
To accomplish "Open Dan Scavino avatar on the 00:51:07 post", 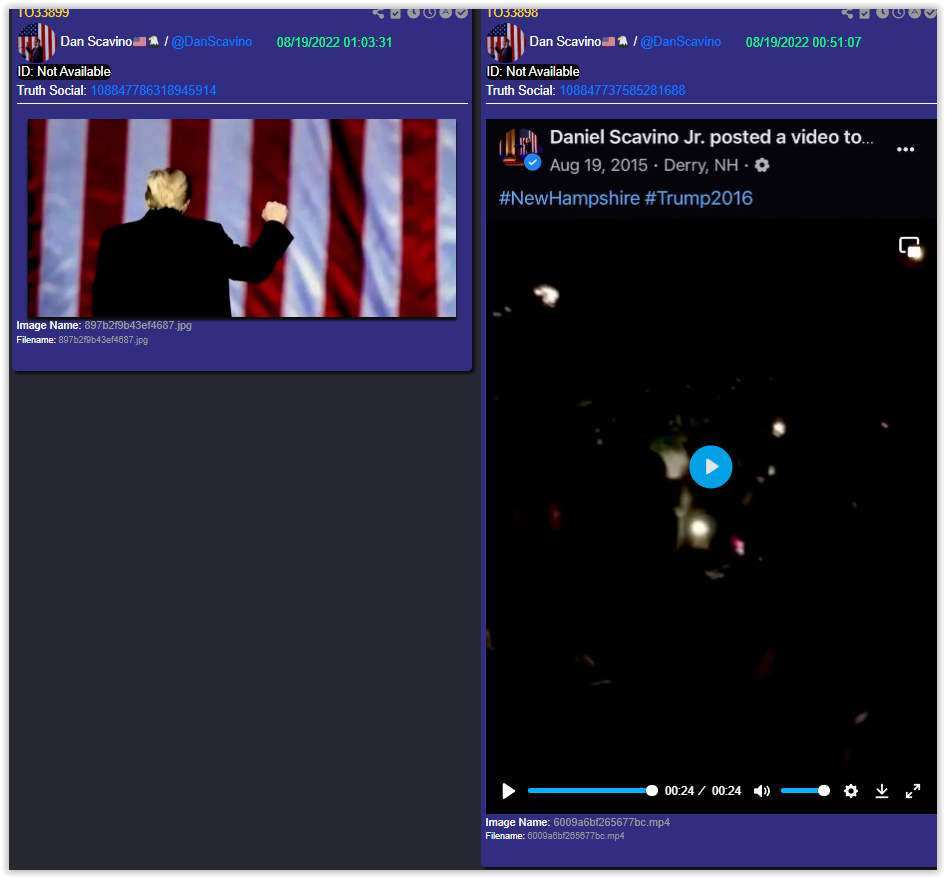I will coord(505,43).
